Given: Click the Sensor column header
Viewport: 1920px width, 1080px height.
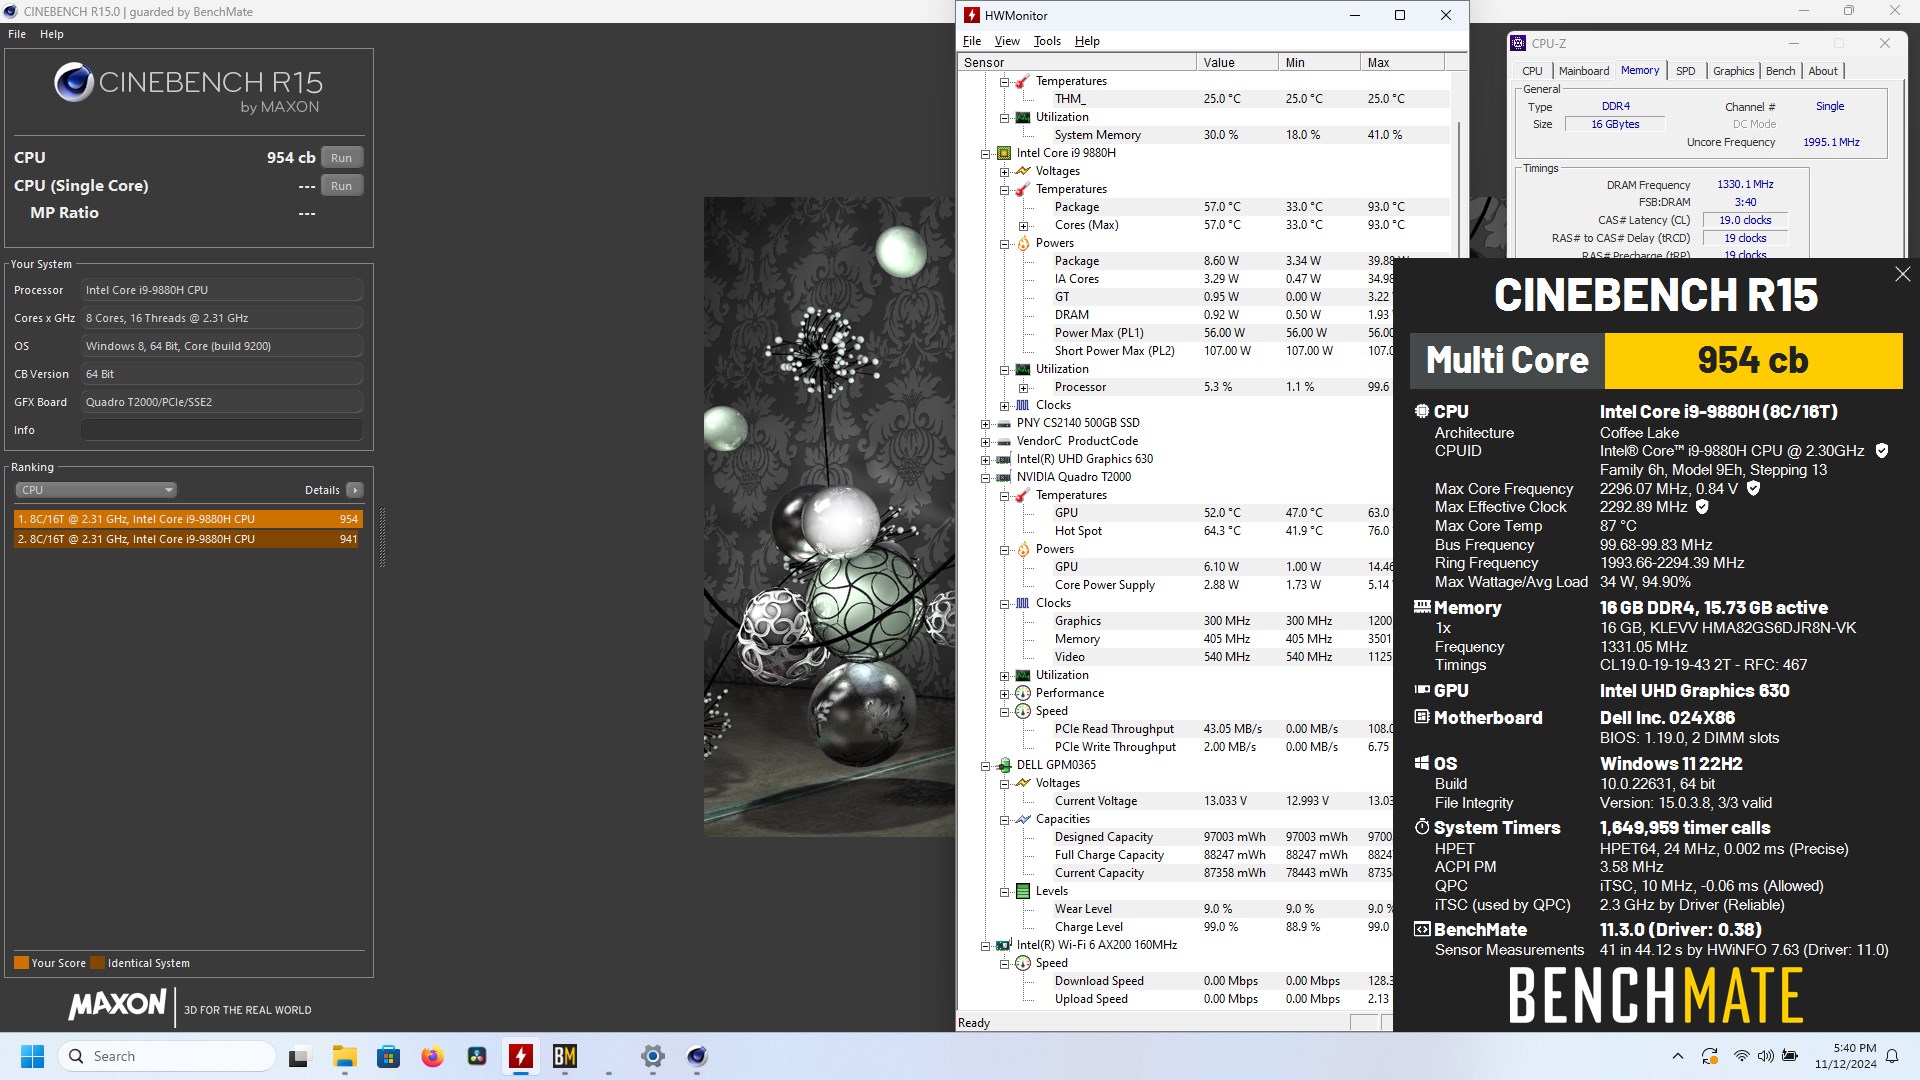Looking at the screenshot, I should coord(1077,62).
